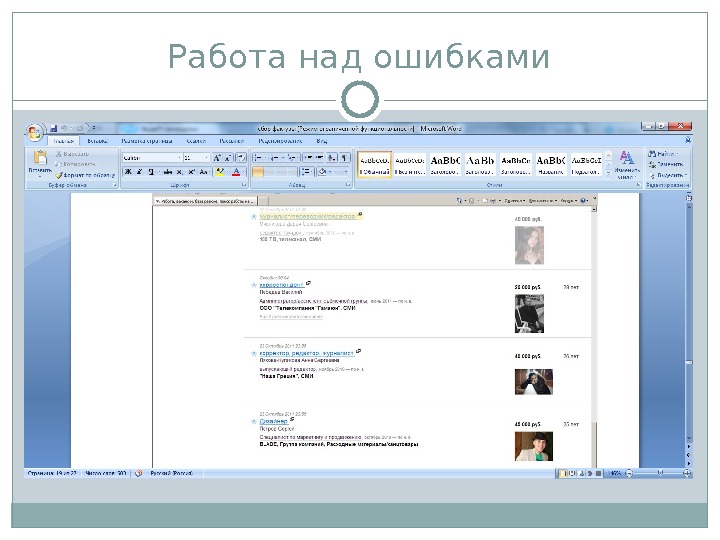The width and height of the screenshot is (720, 540).
Task: Click the zoom slider in status bar
Action: tap(658, 473)
